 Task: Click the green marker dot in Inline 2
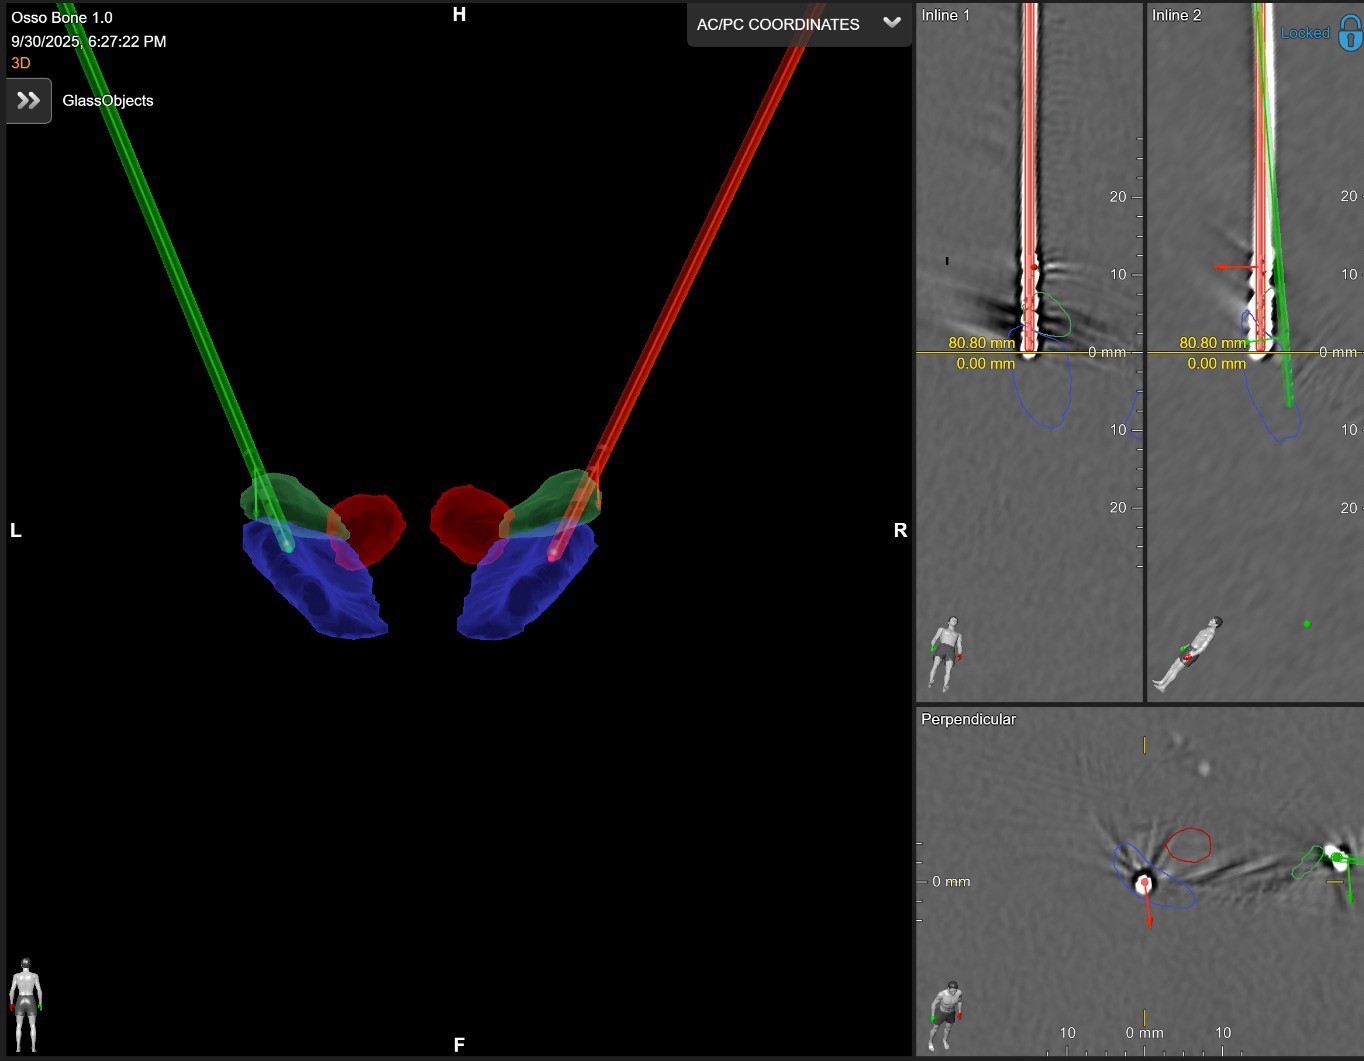tap(1307, 624)
